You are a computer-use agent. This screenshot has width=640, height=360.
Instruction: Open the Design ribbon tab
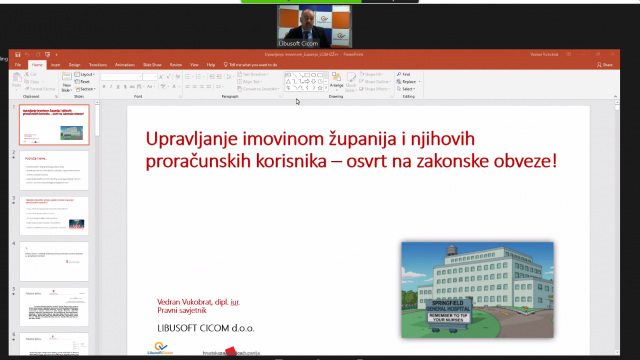click(74, 65)
